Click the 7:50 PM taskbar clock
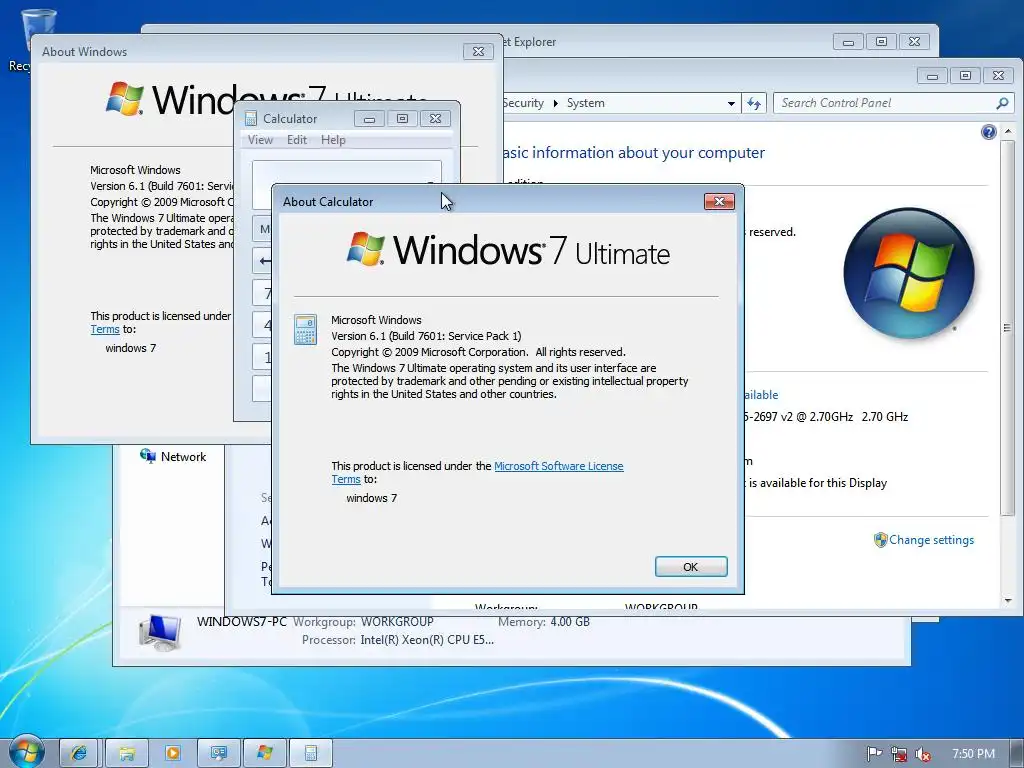 coord(973,754)
